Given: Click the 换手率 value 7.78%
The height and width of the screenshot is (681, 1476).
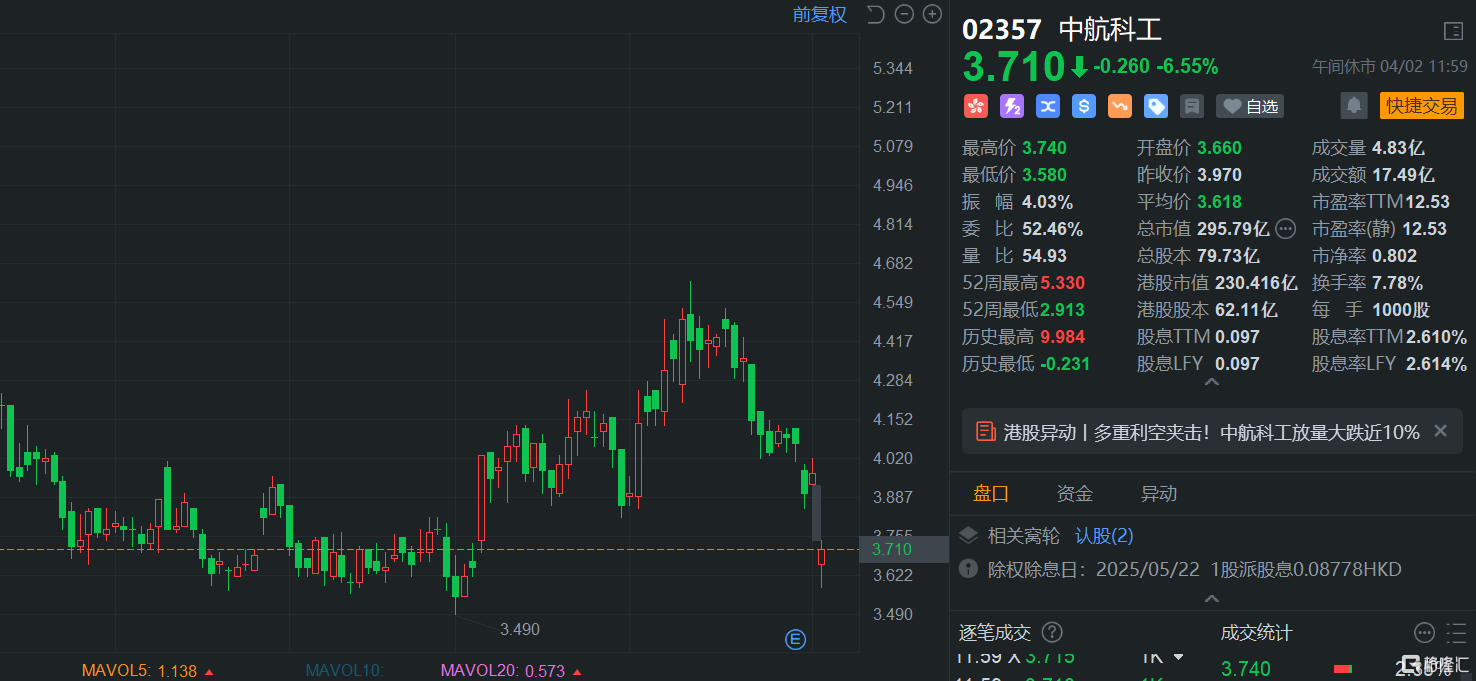Looking at the screenshot, I should coord(1398,283).
